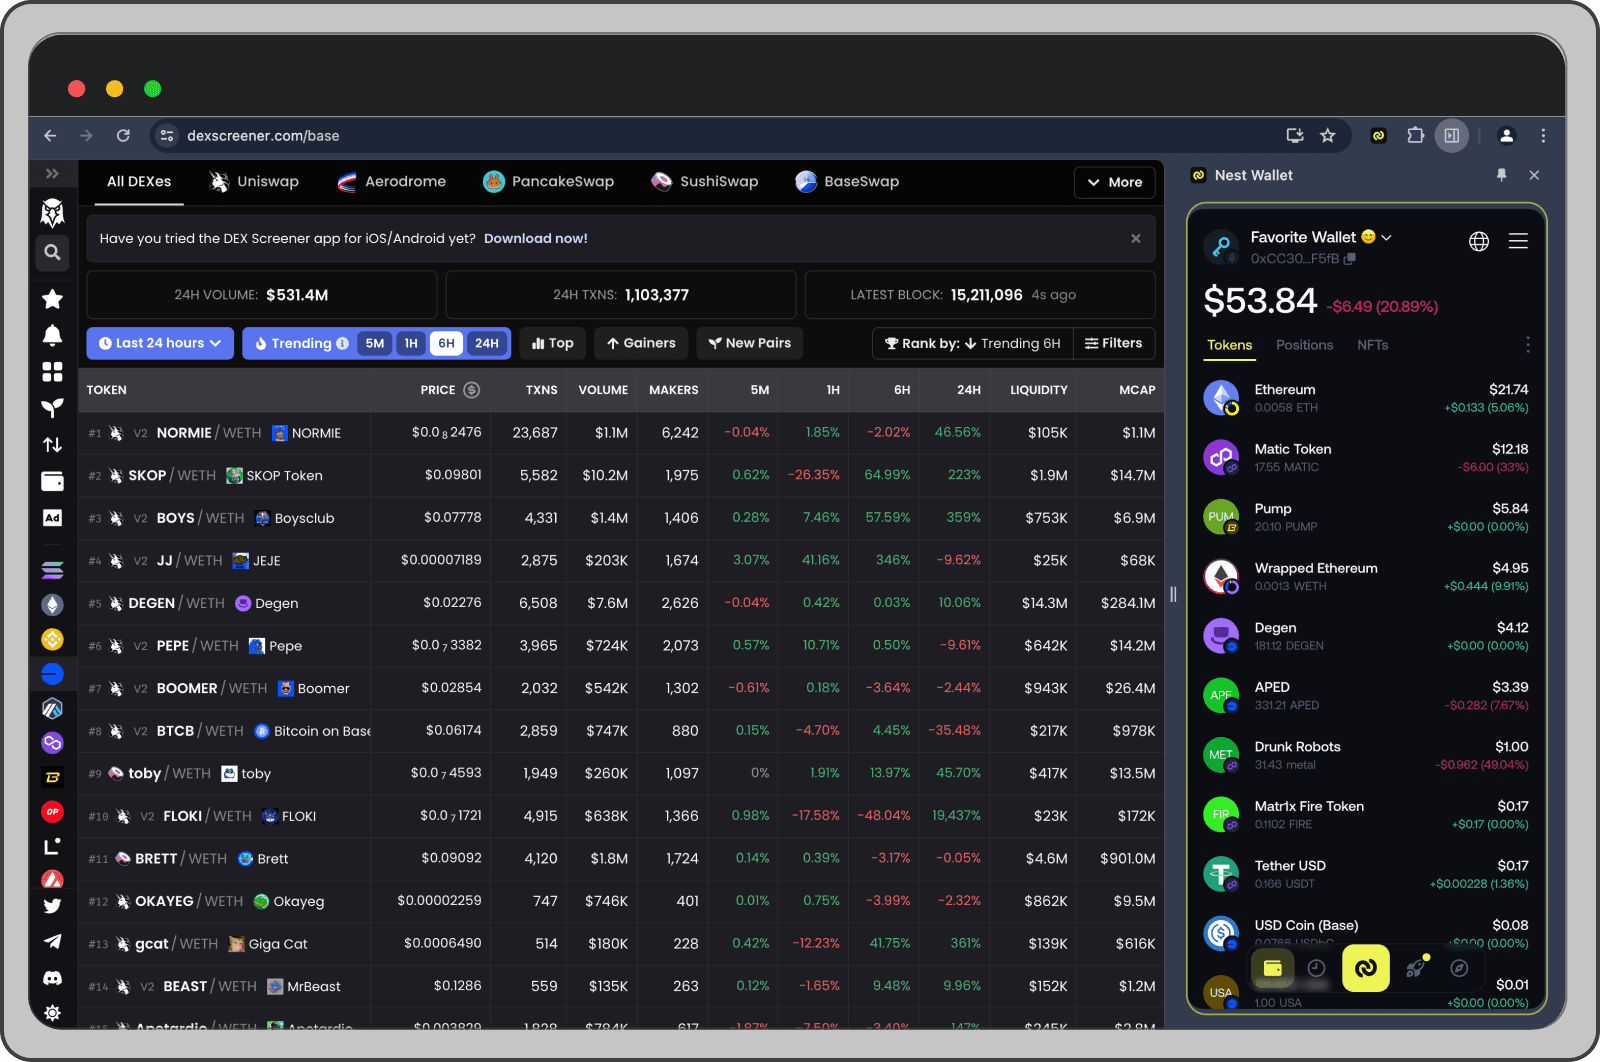The height and width of the screenshot is (1062, 1600).
Task: Switch to Uniswap tab
Action: click(254, 182)
